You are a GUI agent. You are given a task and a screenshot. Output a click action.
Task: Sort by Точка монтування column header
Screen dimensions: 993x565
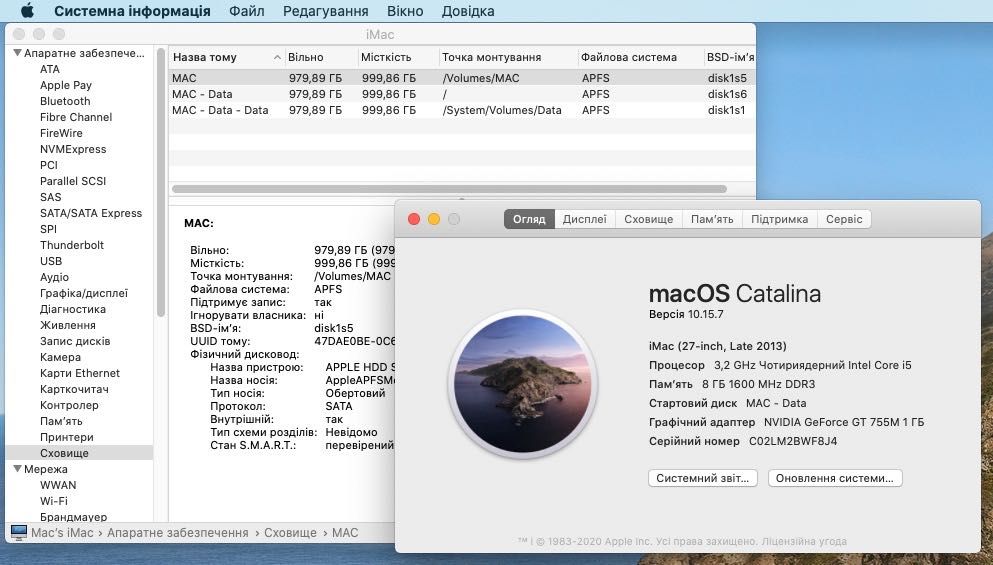509,57
